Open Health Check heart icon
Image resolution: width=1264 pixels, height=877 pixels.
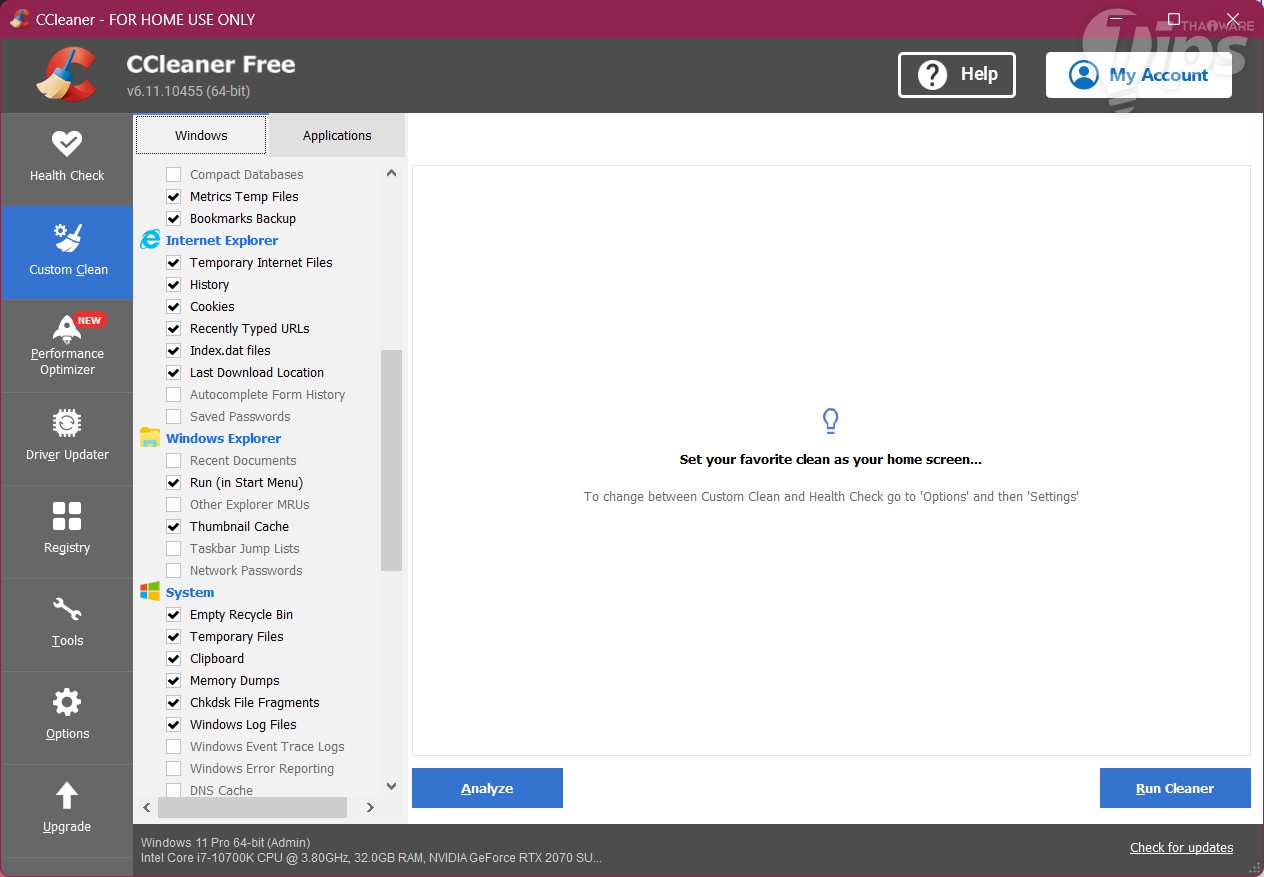point(67,144)
